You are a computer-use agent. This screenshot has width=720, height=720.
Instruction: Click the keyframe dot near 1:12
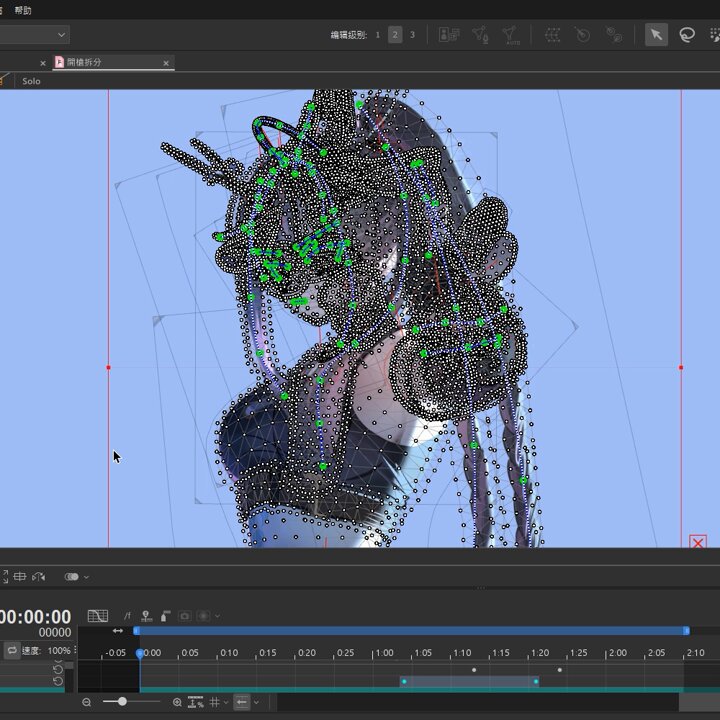coord(474,670)
